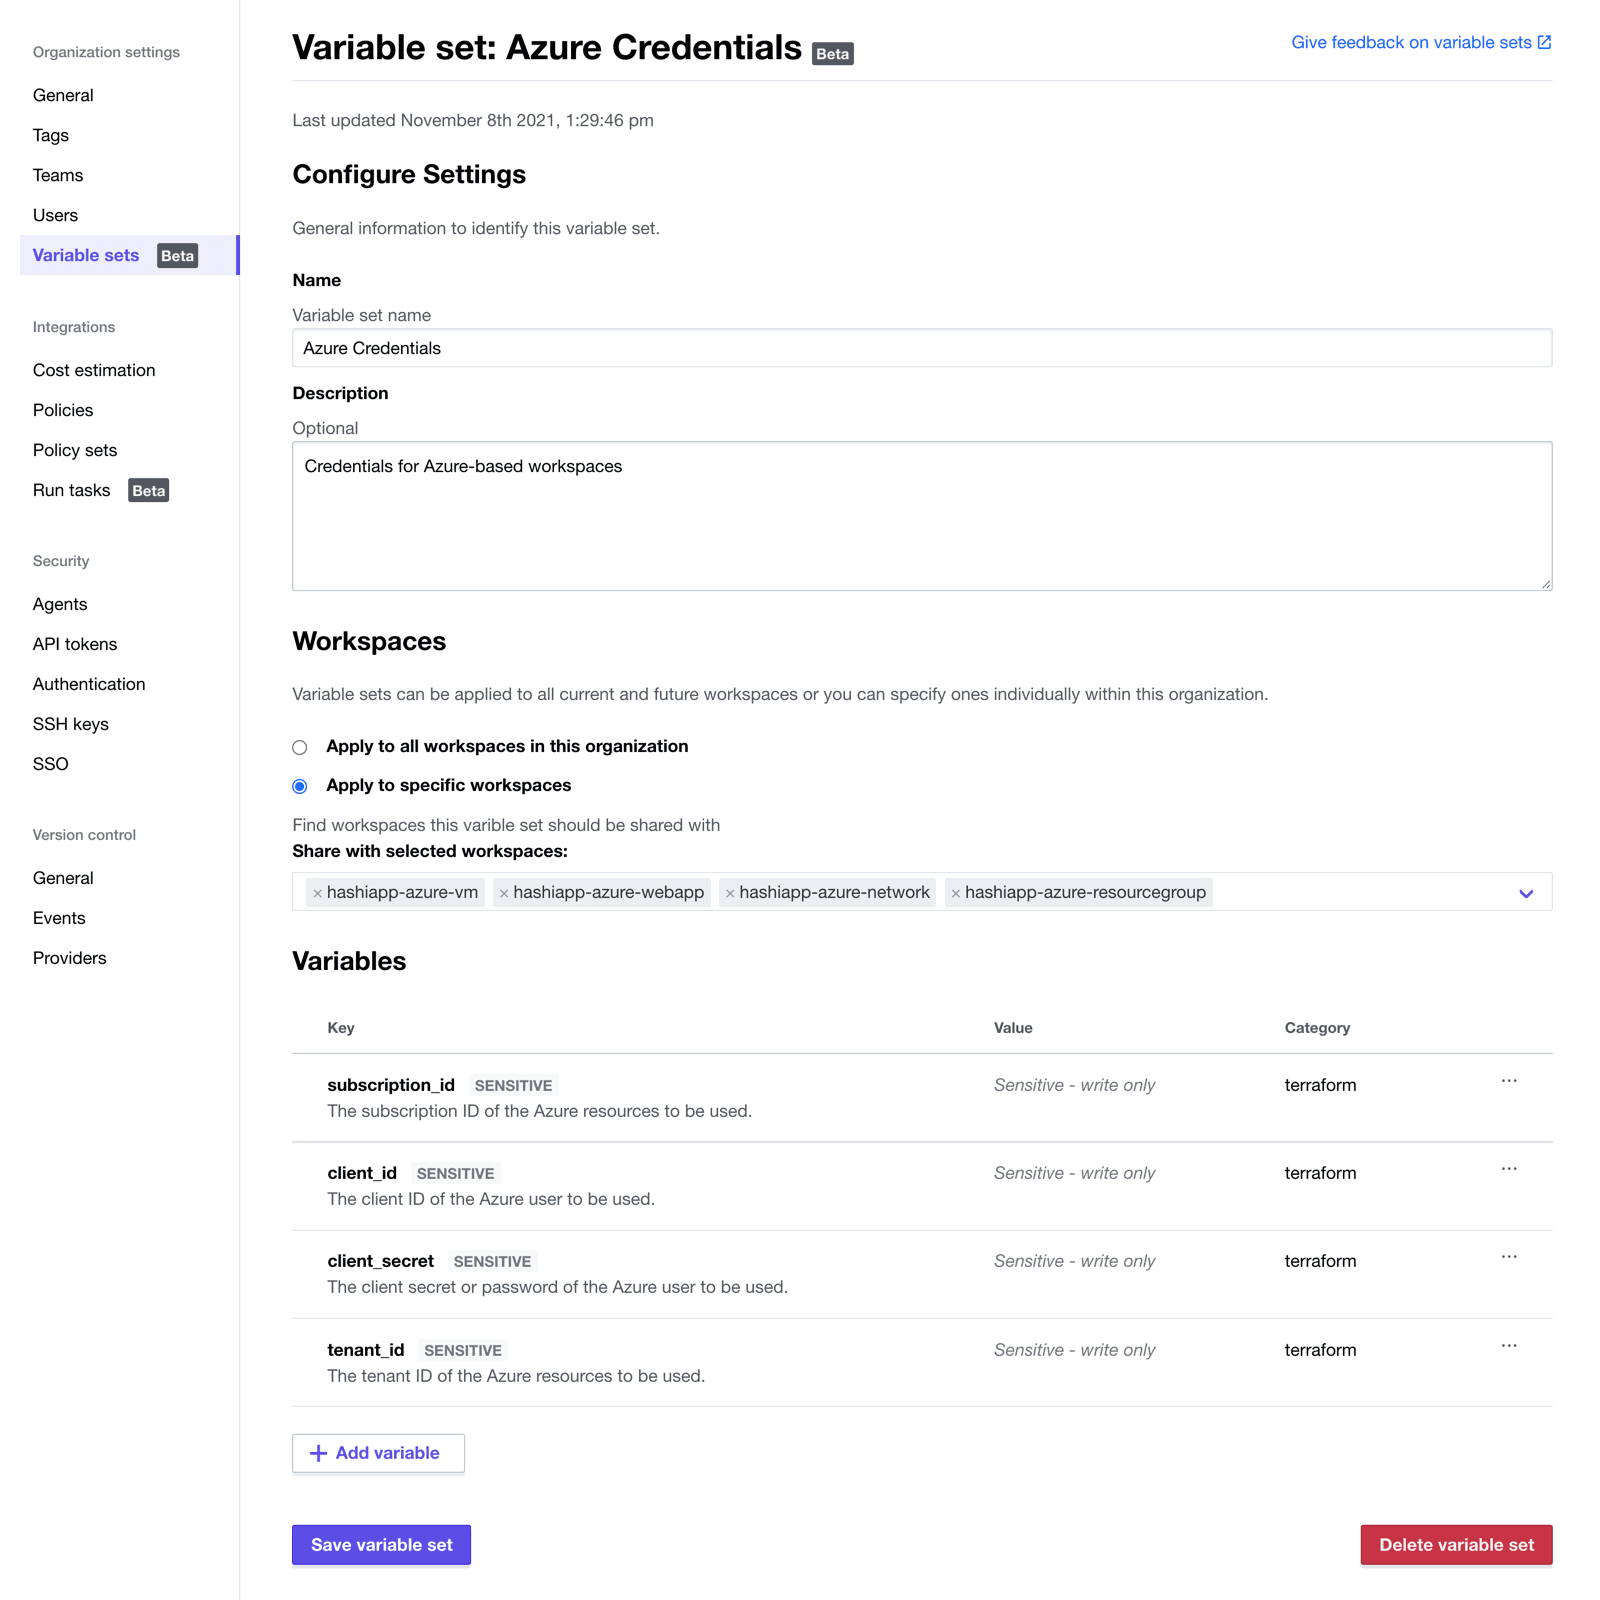
Task: Click the external link icon beside feedback link
Action: tap(1544, 42)
